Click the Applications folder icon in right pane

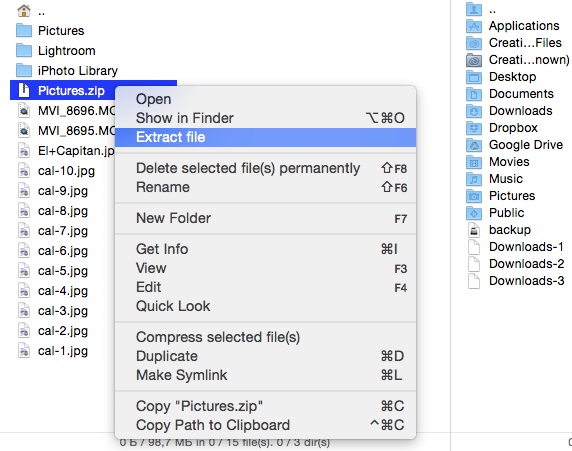point(474,26)
